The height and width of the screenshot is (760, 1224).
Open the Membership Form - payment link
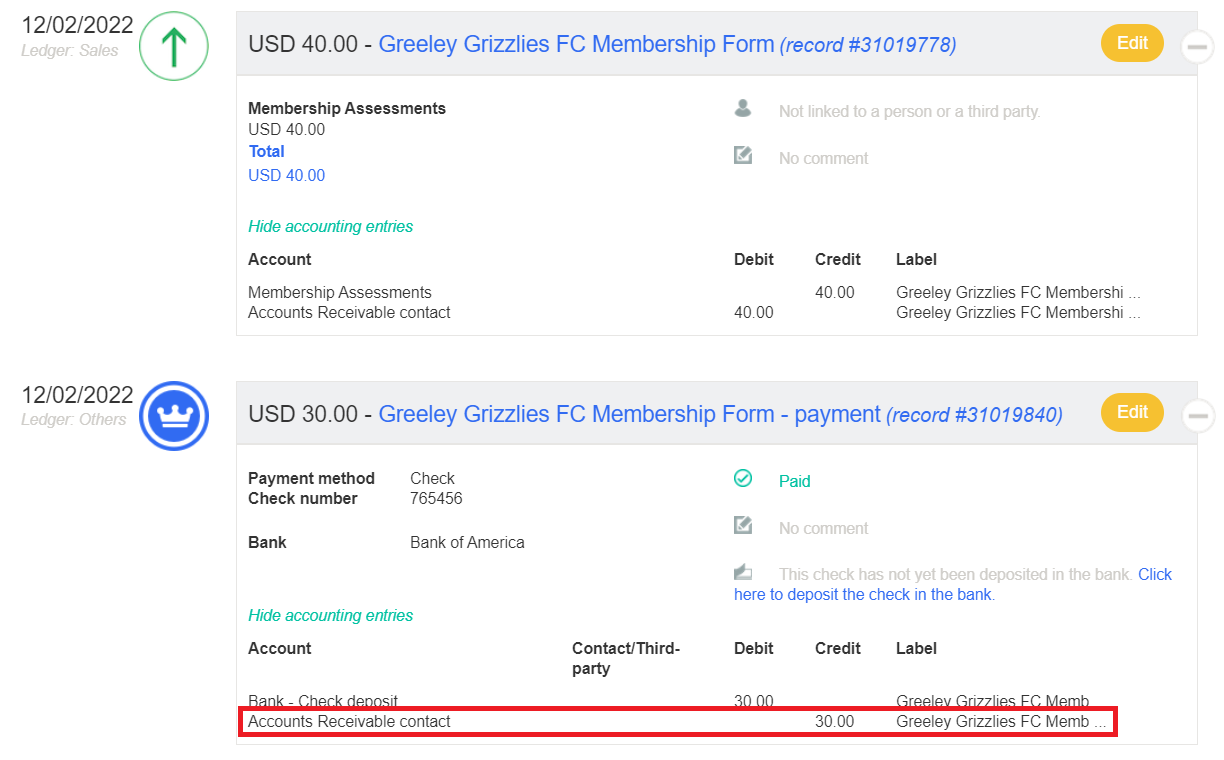(629, 414)
